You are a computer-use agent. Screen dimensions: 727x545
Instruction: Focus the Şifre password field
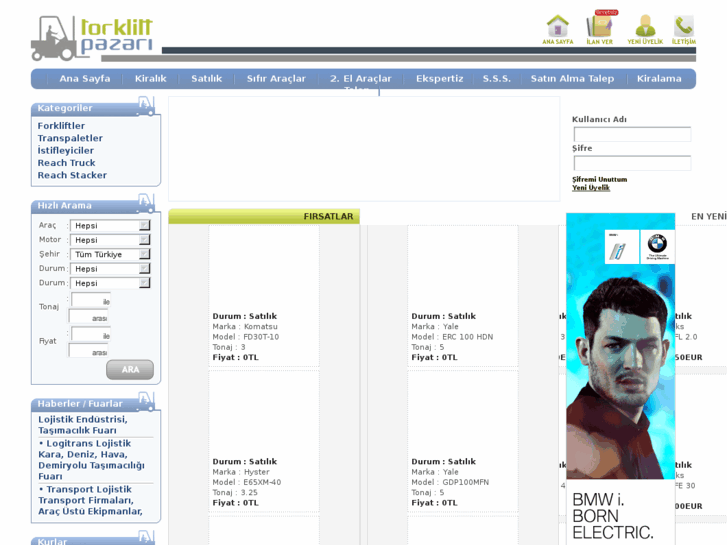click(x=632, y=163)
